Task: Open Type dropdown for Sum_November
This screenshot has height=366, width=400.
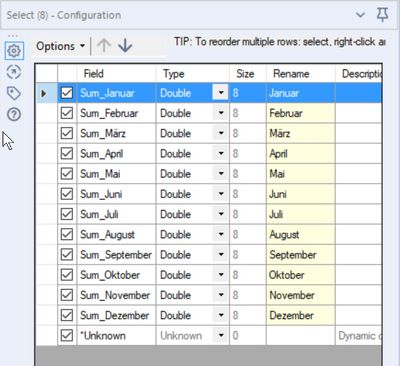Action: 220,295
